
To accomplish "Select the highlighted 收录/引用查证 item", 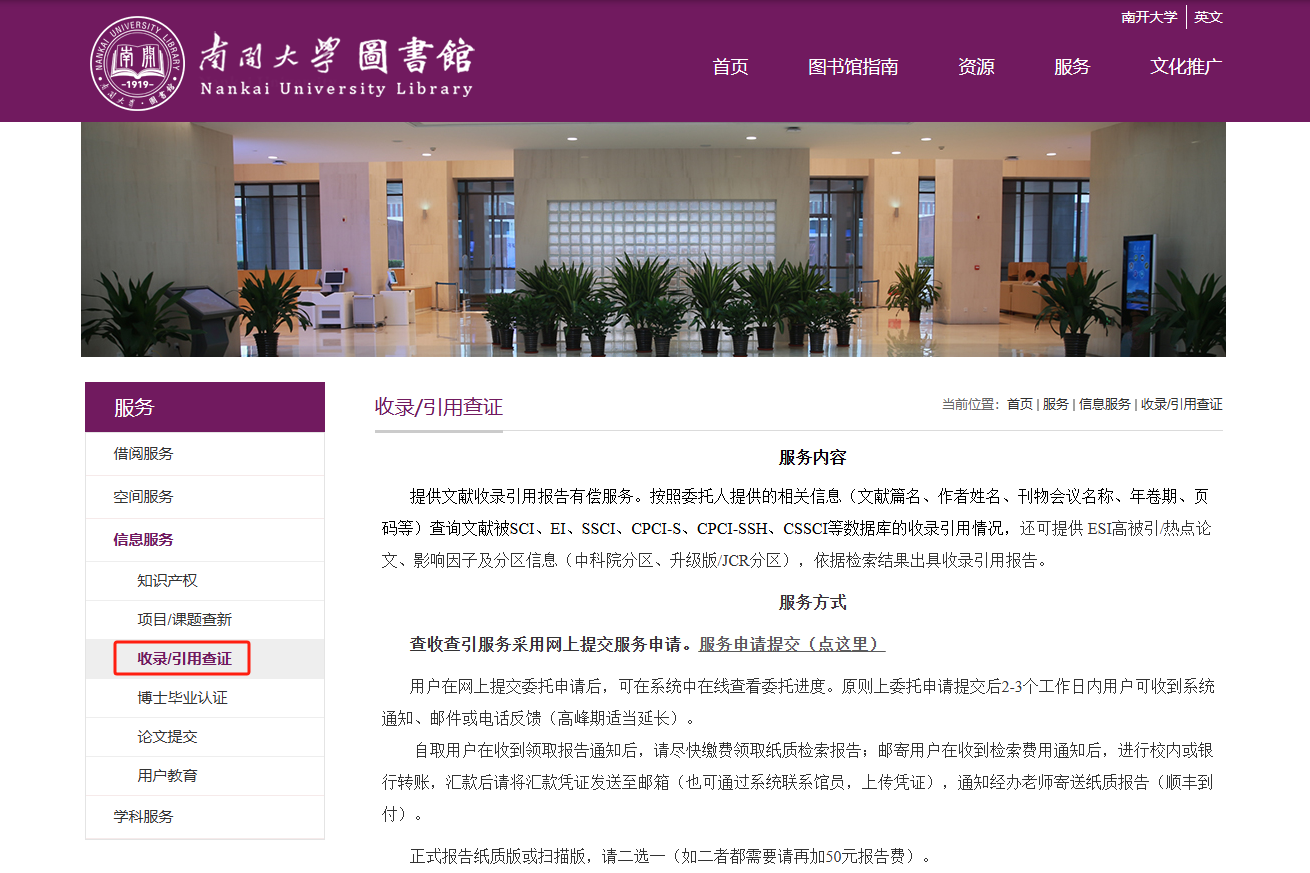I will 182,658.
